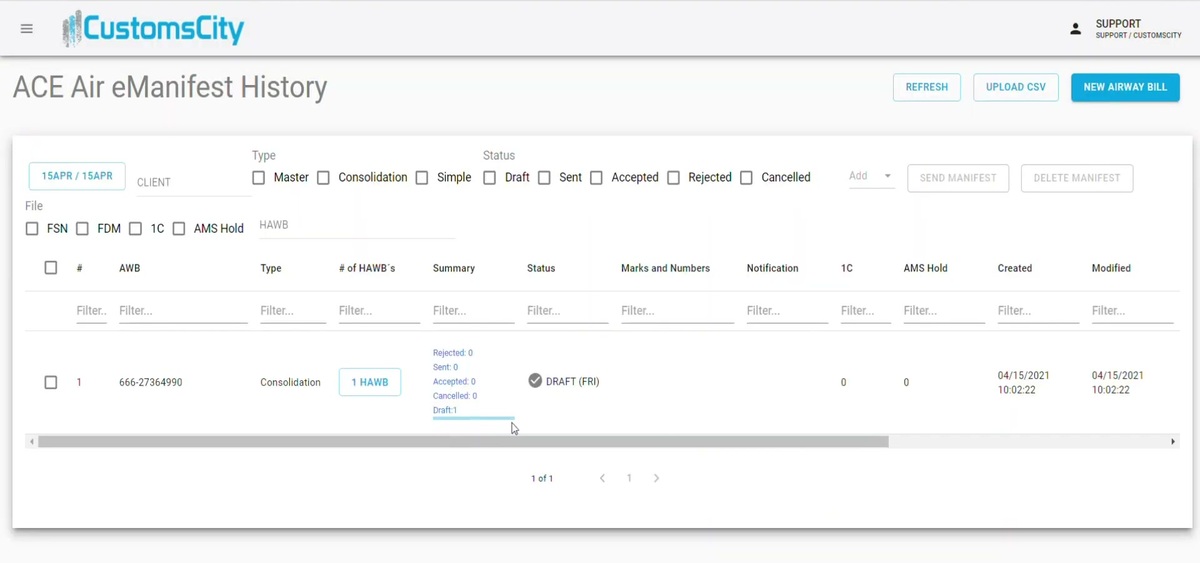Click the Refresh button
The height and width of the screenshot is (563, 1200).
tap(927, 87)
